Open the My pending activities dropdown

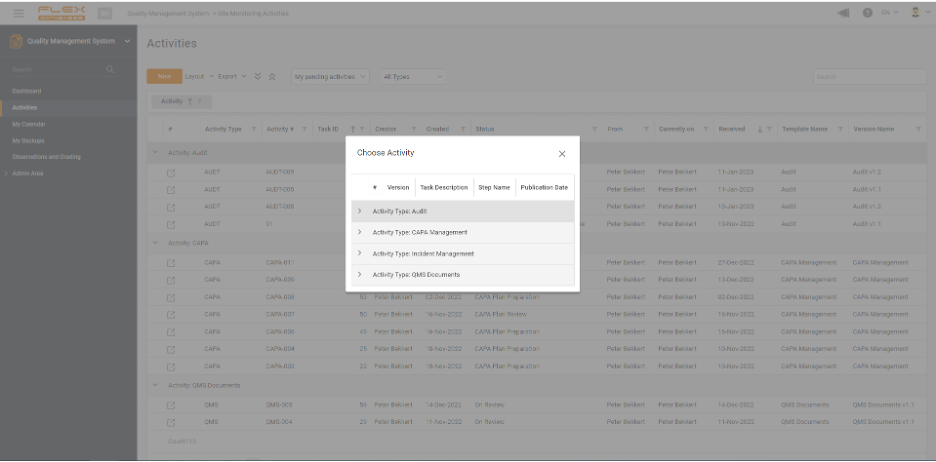click(330, 77)
